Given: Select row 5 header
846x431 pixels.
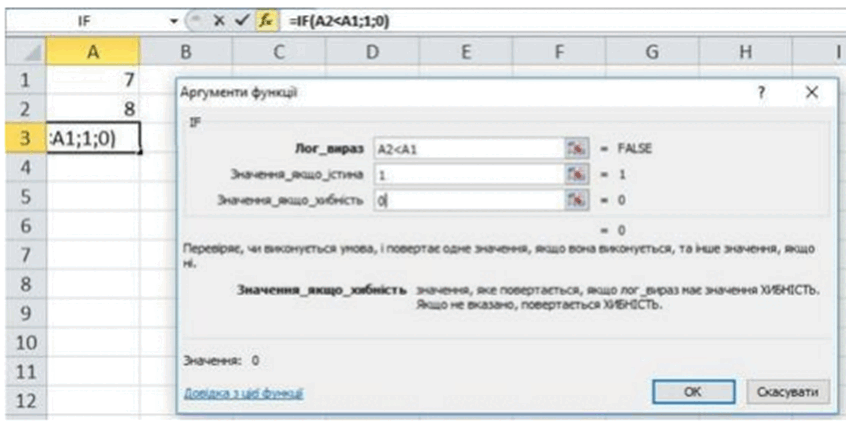Looking at the screenshot, I should [25, 197].
